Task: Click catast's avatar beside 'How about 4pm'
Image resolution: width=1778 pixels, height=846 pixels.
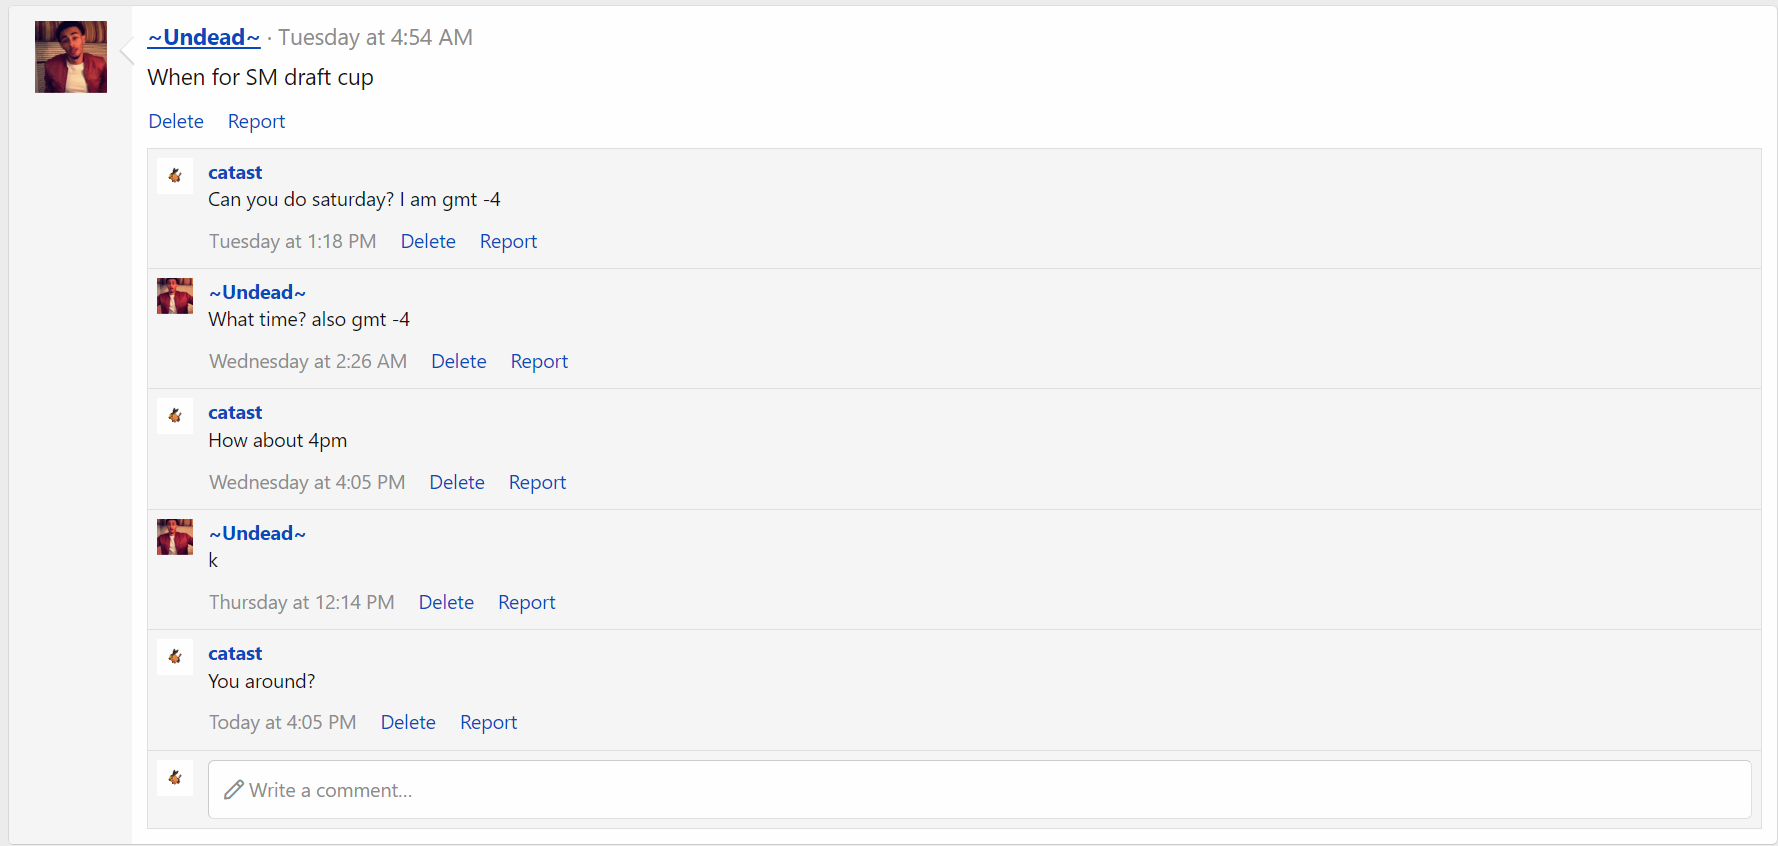Action: click(x=175, y=416)
